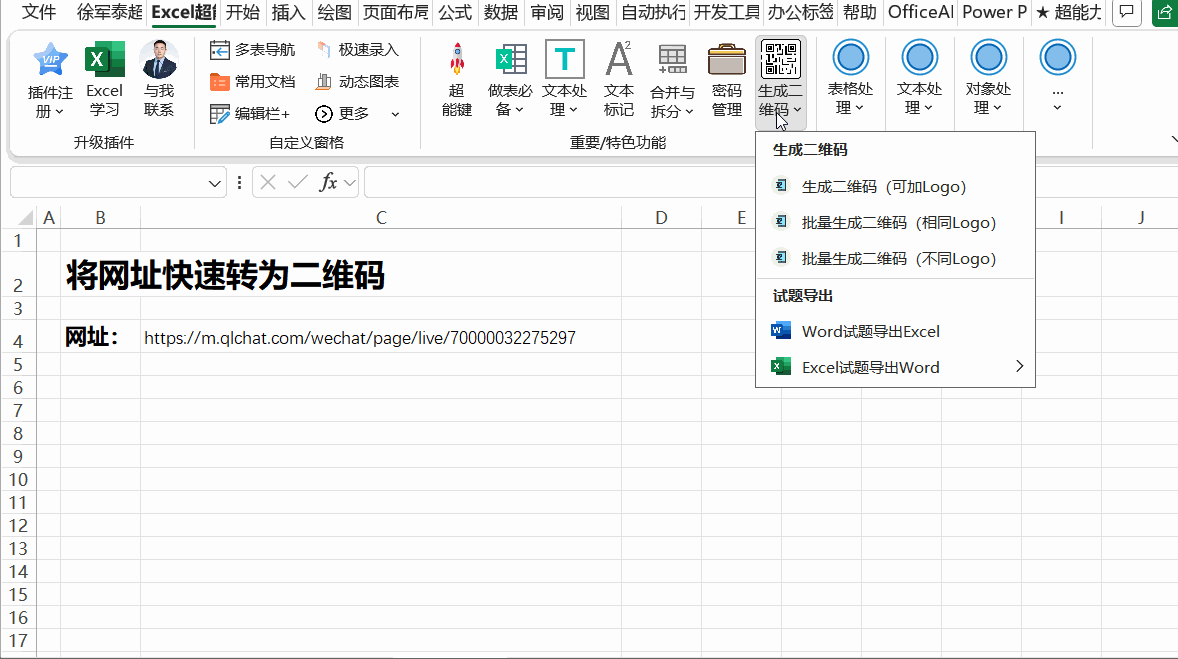The width and height of the screenshot is (1178, 659).
Task: Open the Name Box dropdown arrow
Action: point(214,183)
